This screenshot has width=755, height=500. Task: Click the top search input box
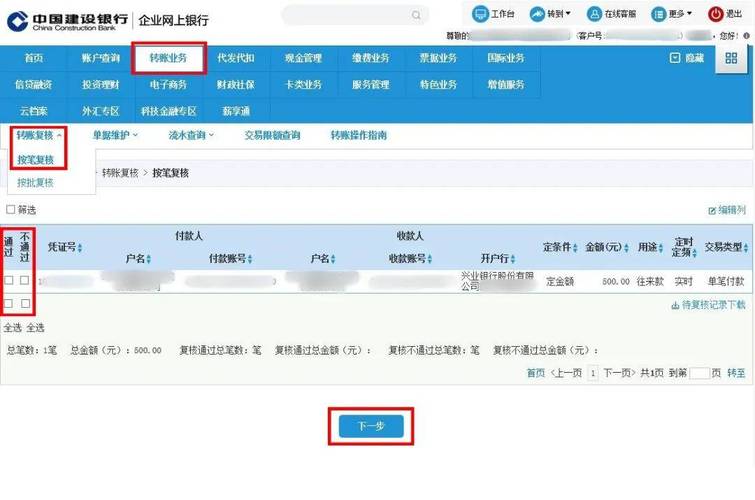click(354, 15)
